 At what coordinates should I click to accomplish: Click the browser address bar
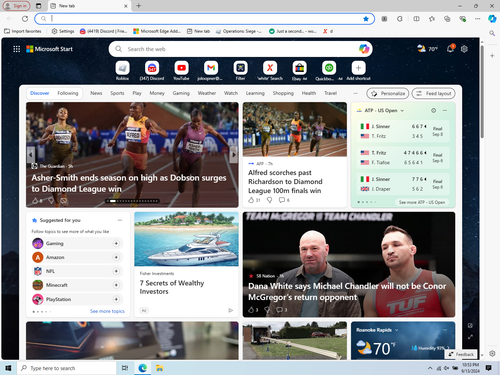click(205, 19)
